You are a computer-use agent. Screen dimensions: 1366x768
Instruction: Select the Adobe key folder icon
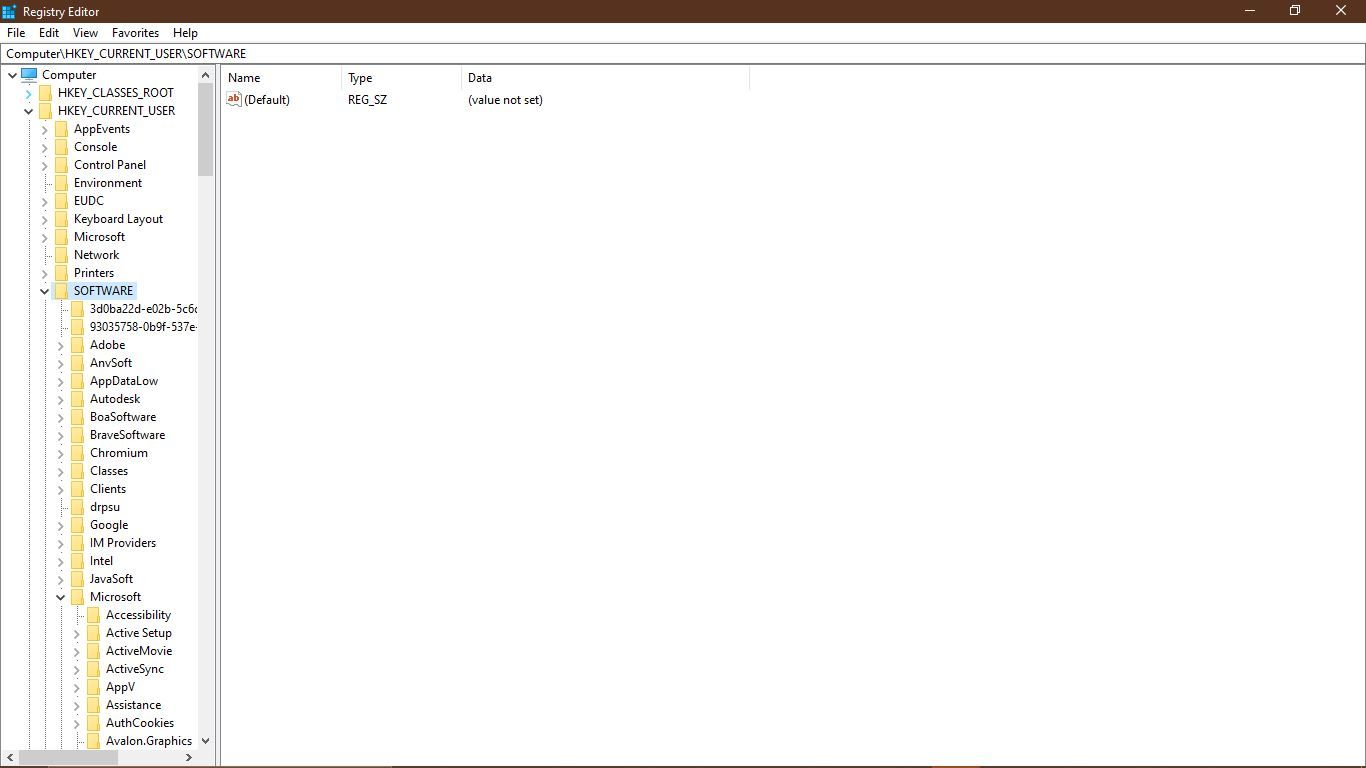78,344
